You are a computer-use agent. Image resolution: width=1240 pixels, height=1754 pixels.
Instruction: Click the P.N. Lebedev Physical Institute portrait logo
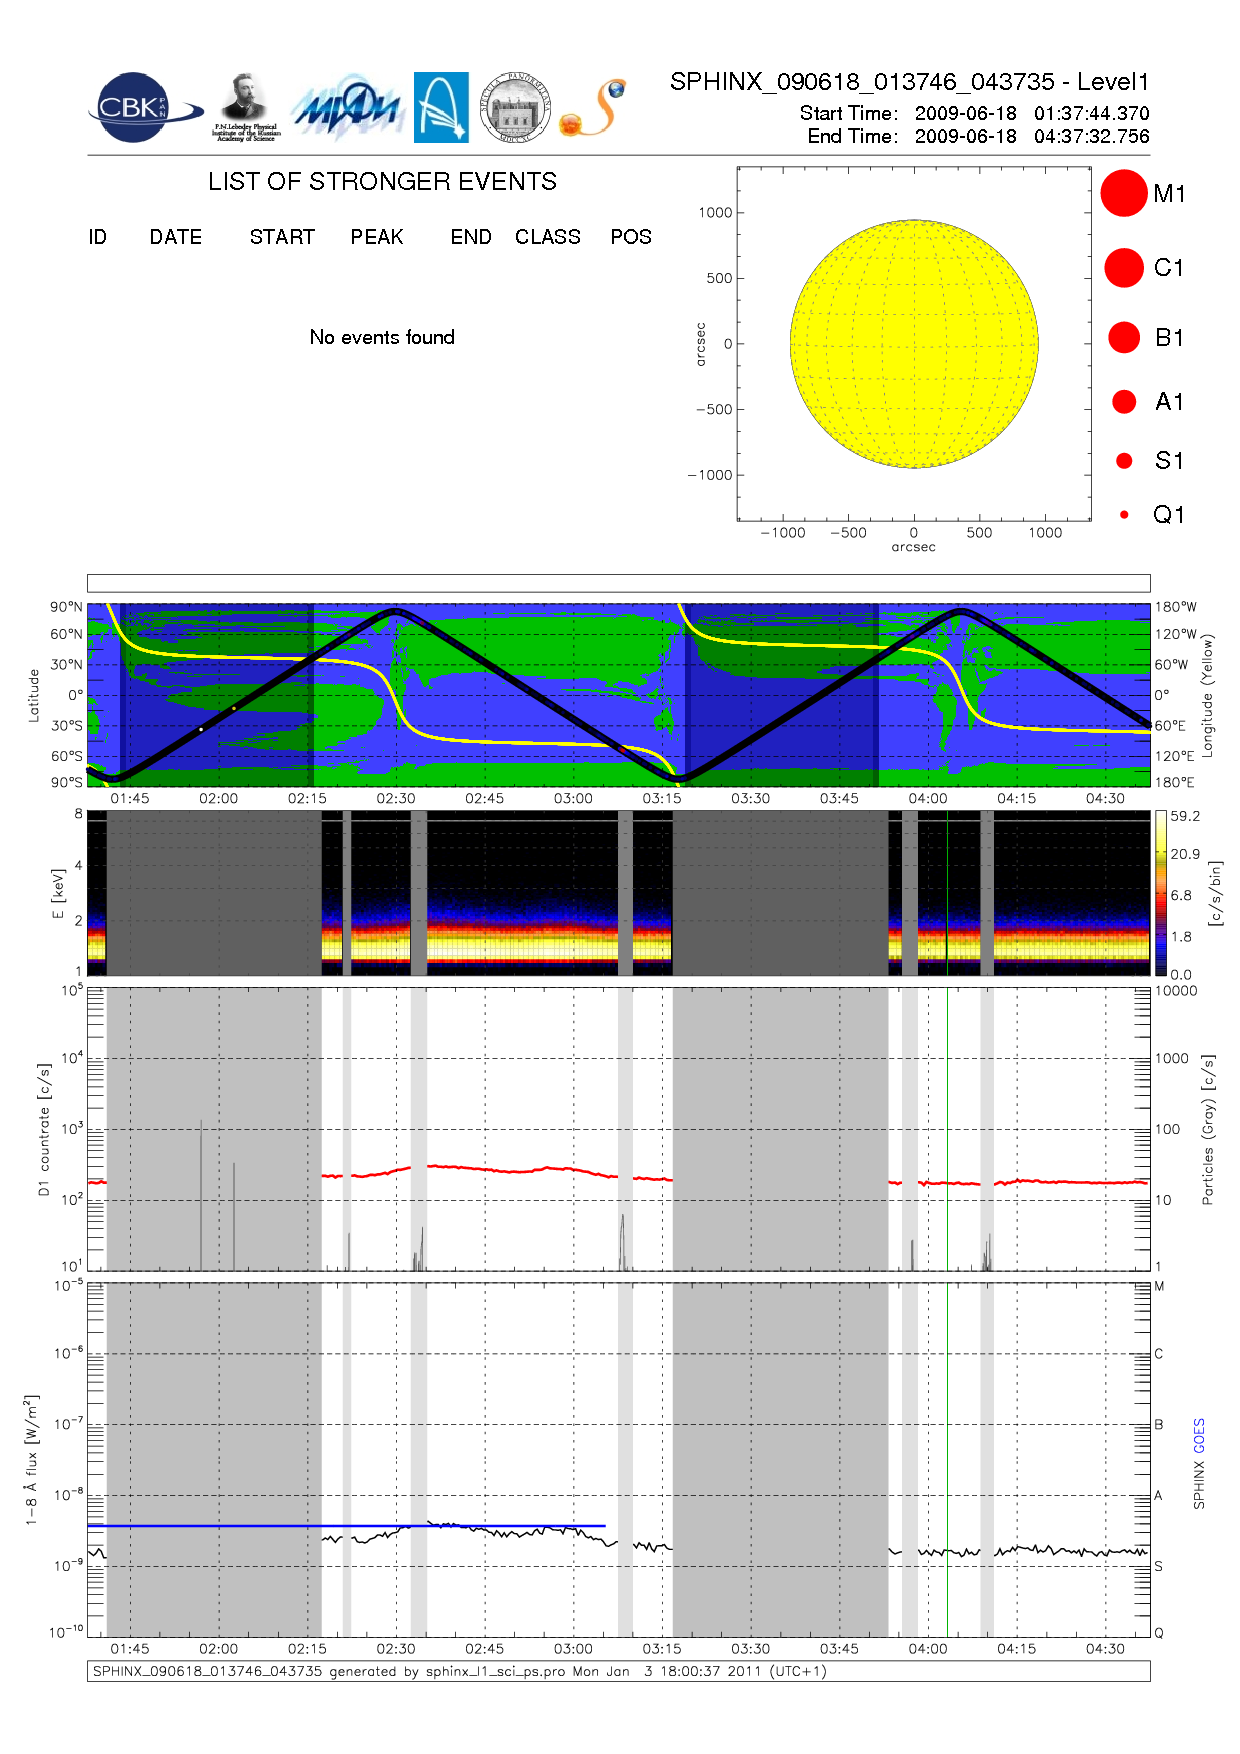tap(246, 108)
